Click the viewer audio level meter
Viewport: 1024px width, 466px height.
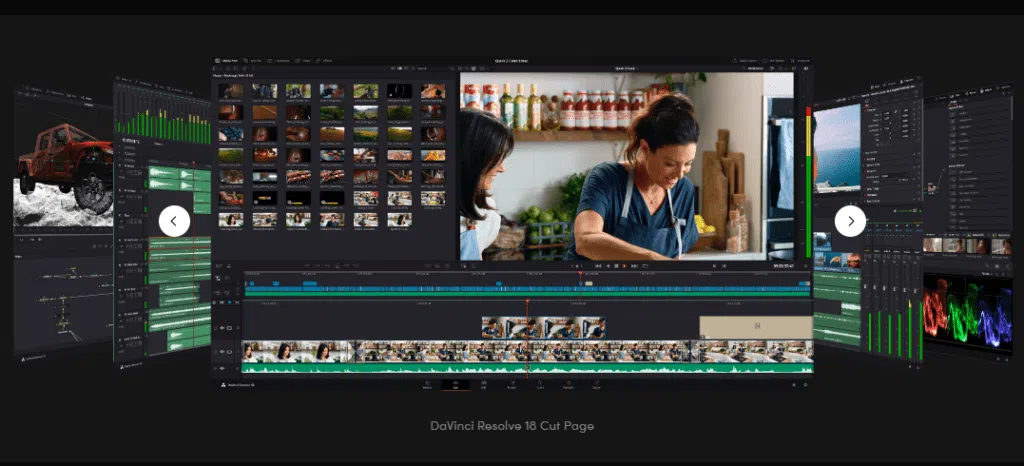(808, 183)
